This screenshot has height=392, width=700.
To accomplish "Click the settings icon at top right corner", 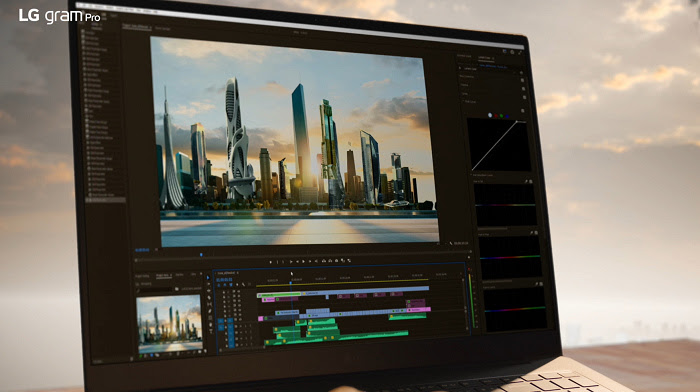I will tap(512, 52).
